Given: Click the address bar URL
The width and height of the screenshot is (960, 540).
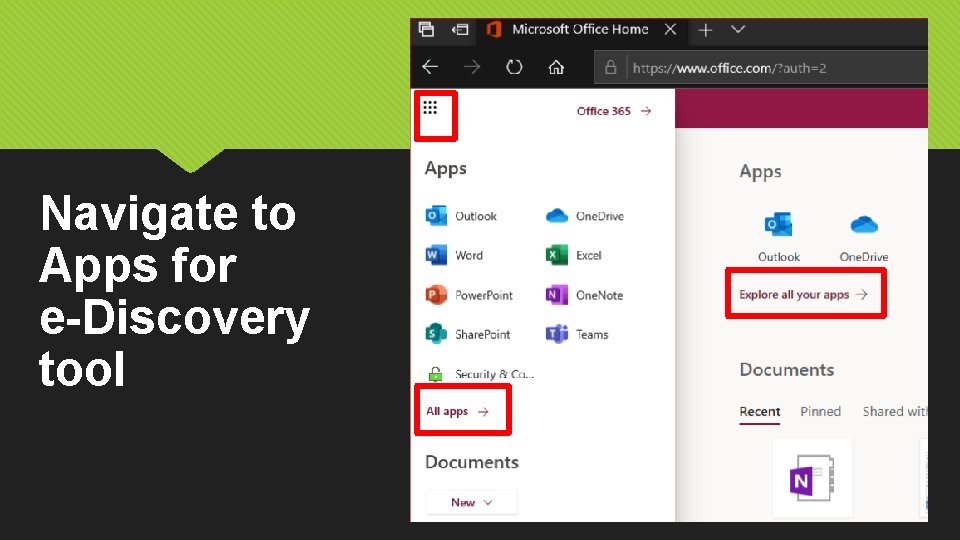Looking at the screenshot, I should [729, 68].
